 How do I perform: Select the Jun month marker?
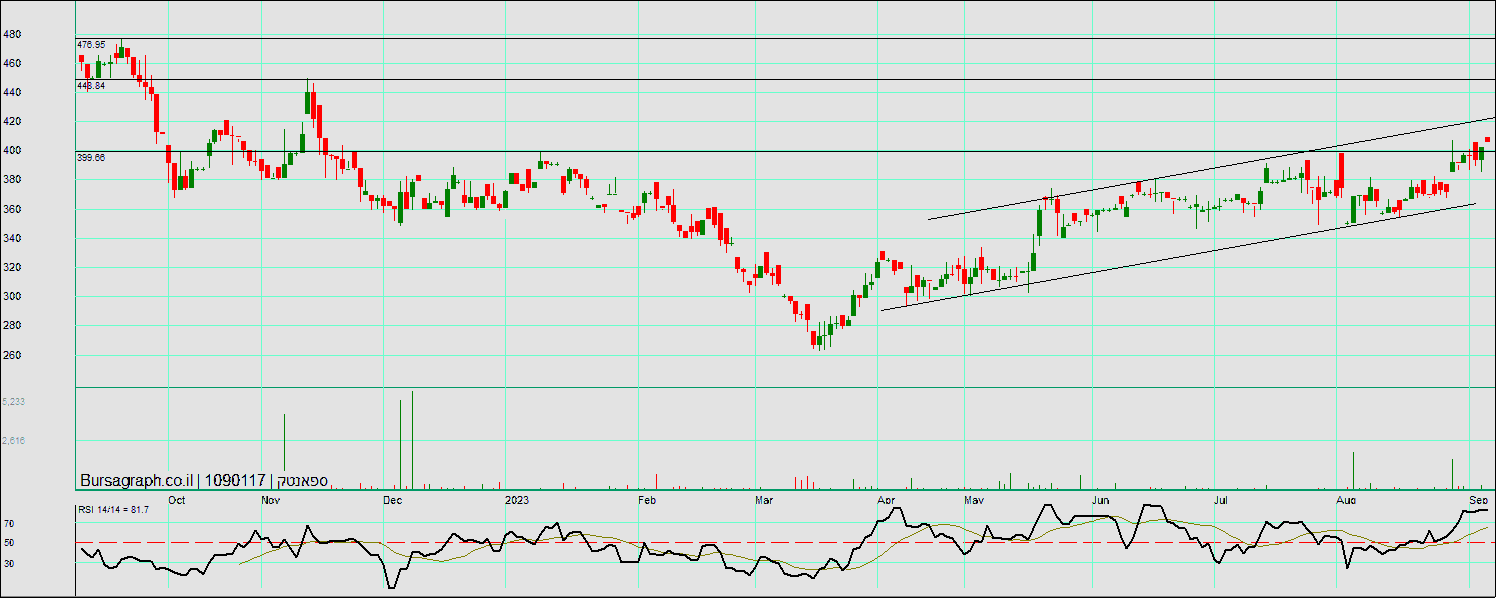coord(1101,499)
